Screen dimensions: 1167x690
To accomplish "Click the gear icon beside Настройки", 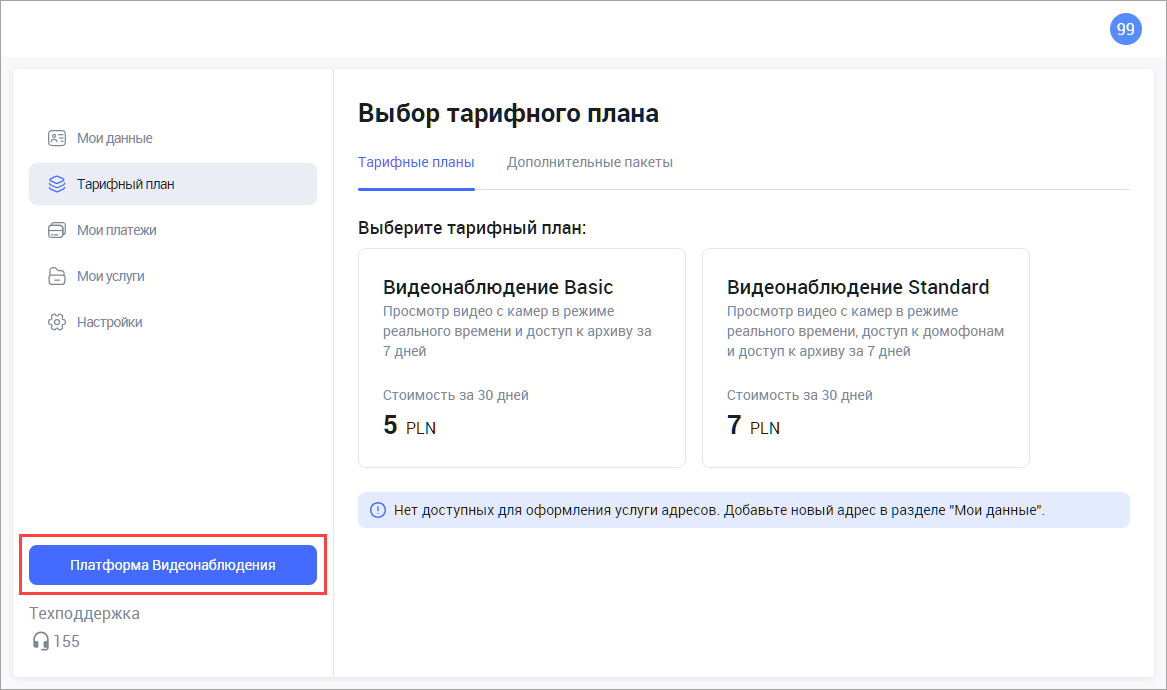I will [57, 322].
